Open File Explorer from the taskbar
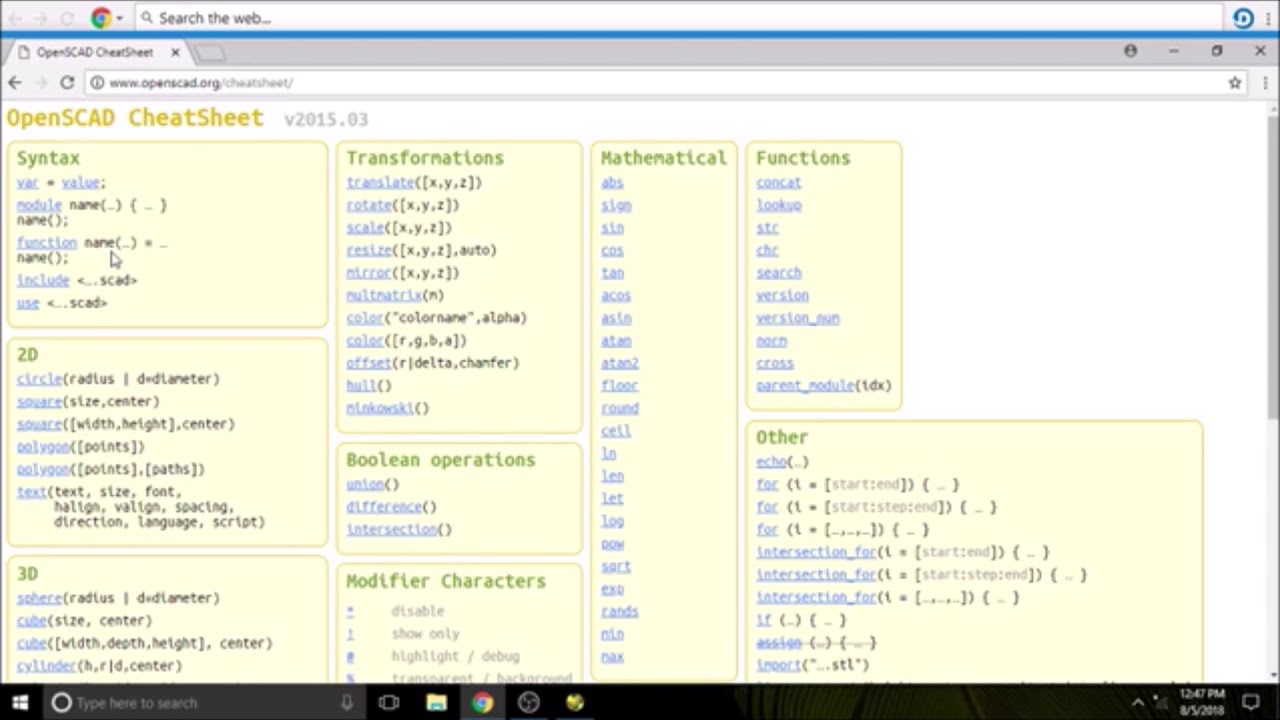1280x720 pixels. pos(436,703)
